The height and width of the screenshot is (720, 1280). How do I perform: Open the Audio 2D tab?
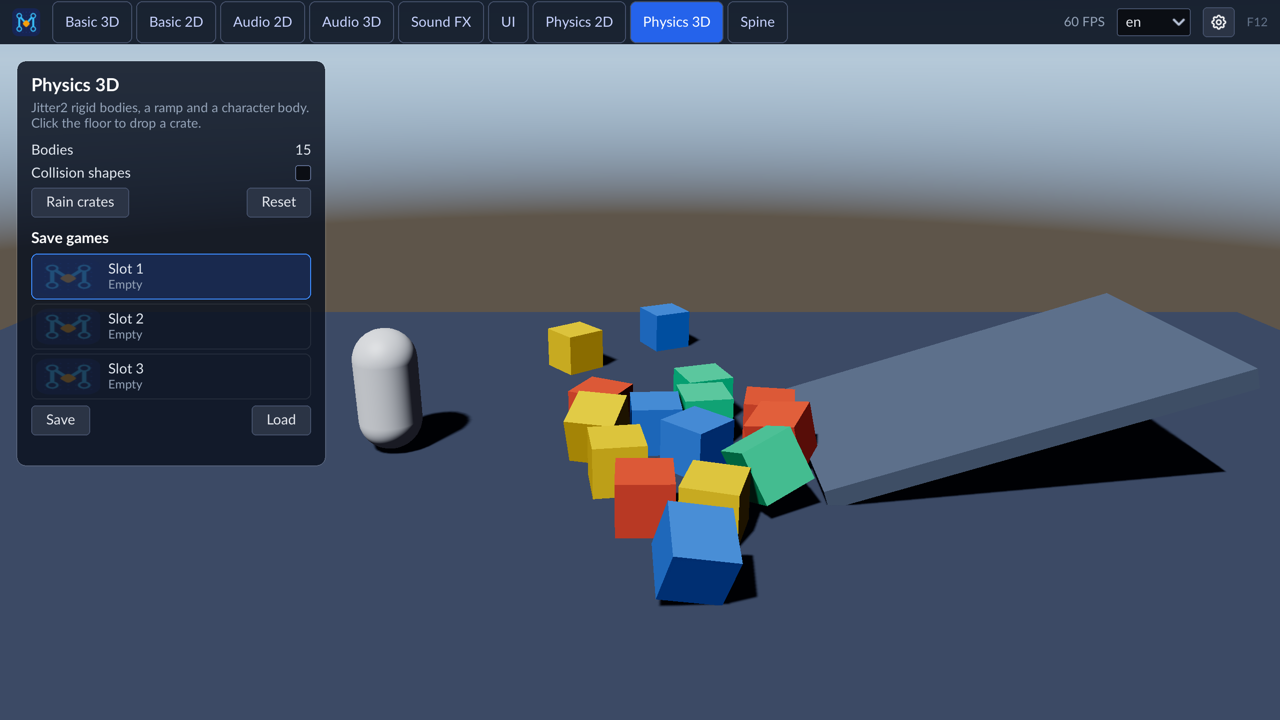[263, 22]
